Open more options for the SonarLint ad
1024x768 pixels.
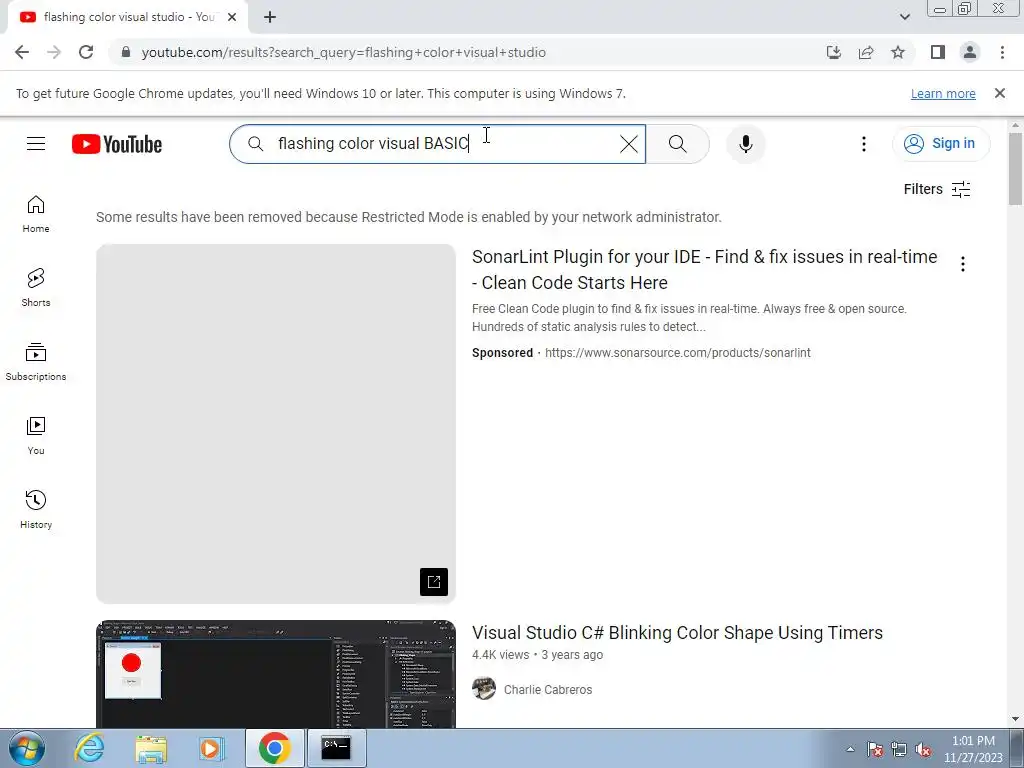coord(963,264)
